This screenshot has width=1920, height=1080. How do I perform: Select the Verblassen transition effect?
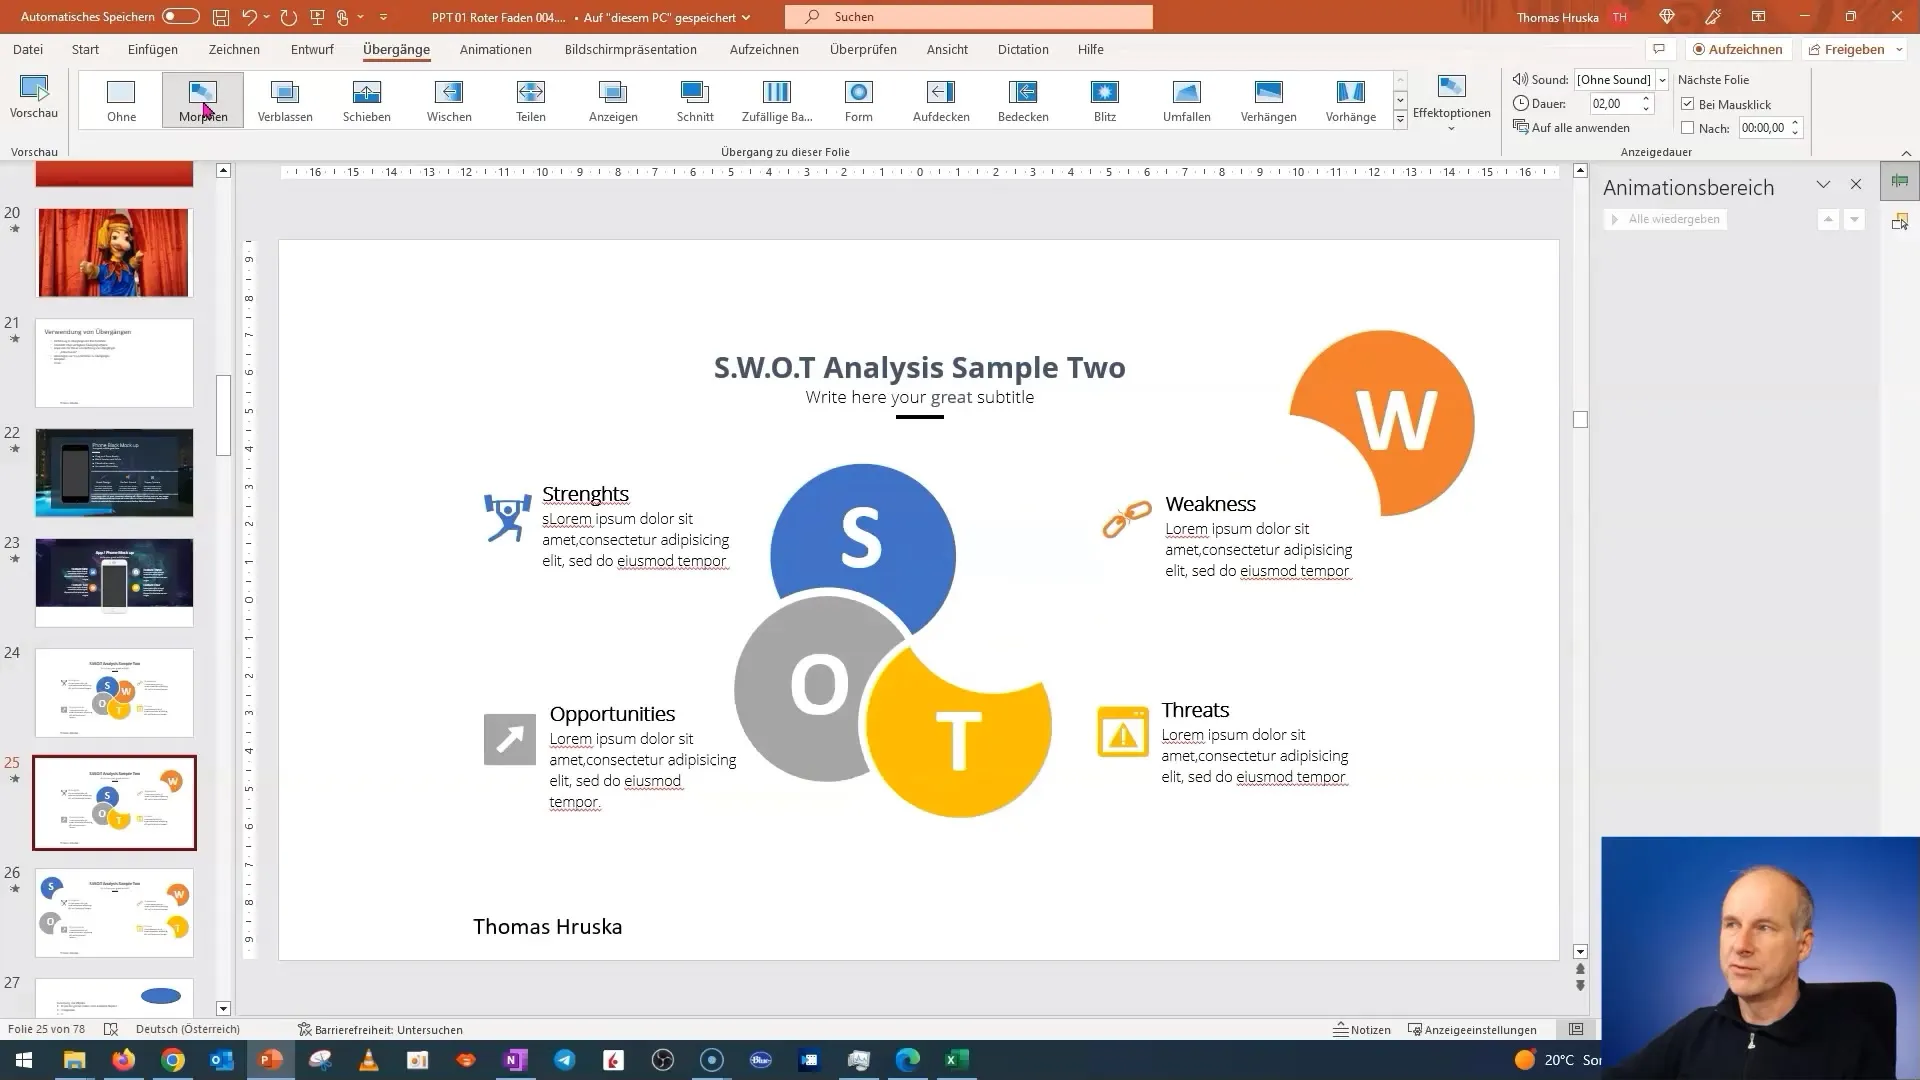coord(285,100)
